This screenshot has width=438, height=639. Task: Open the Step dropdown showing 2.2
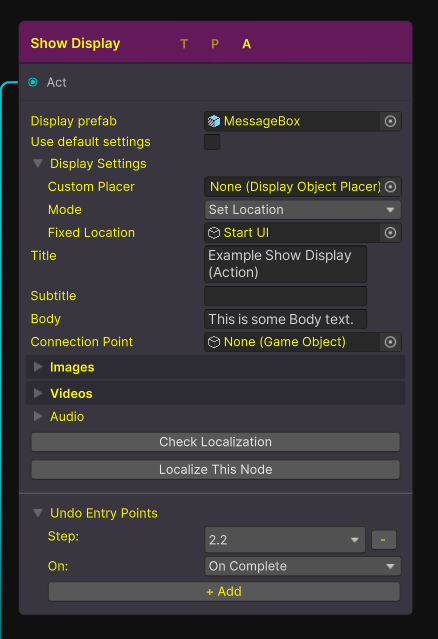tap(285, 540)
